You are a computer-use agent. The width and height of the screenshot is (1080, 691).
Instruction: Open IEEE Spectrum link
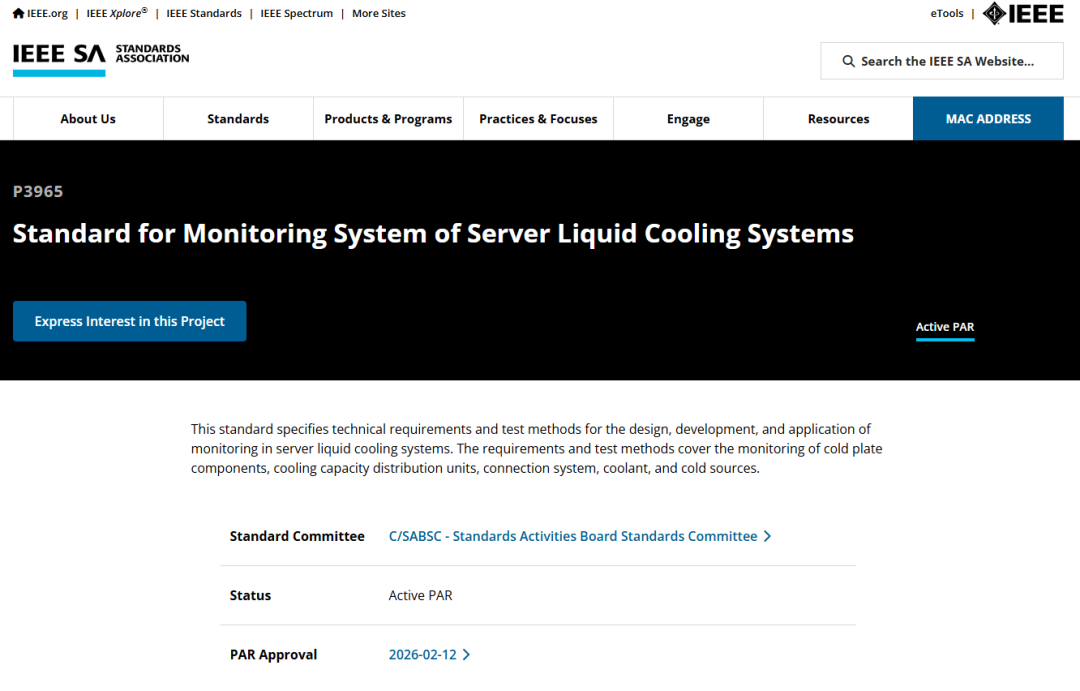point(296,13)
